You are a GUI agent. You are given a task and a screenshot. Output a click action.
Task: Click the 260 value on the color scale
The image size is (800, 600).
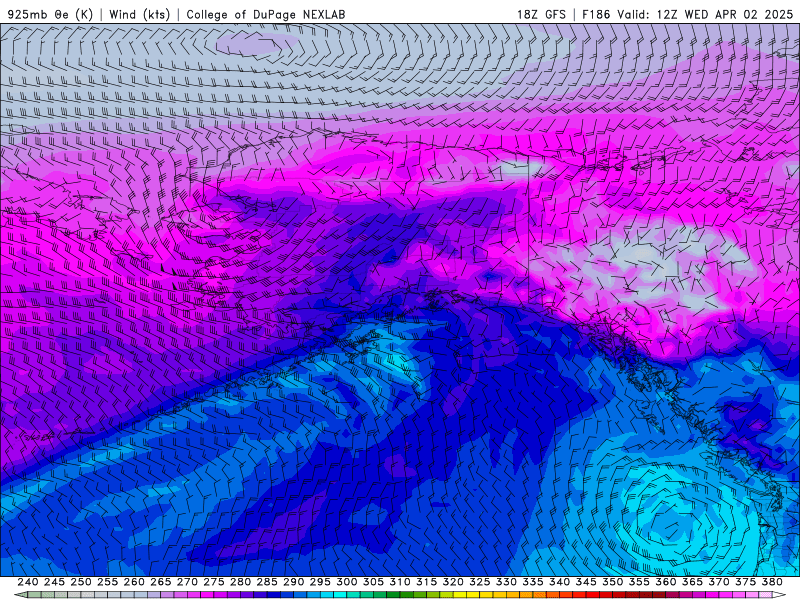[x=134, y=582]
